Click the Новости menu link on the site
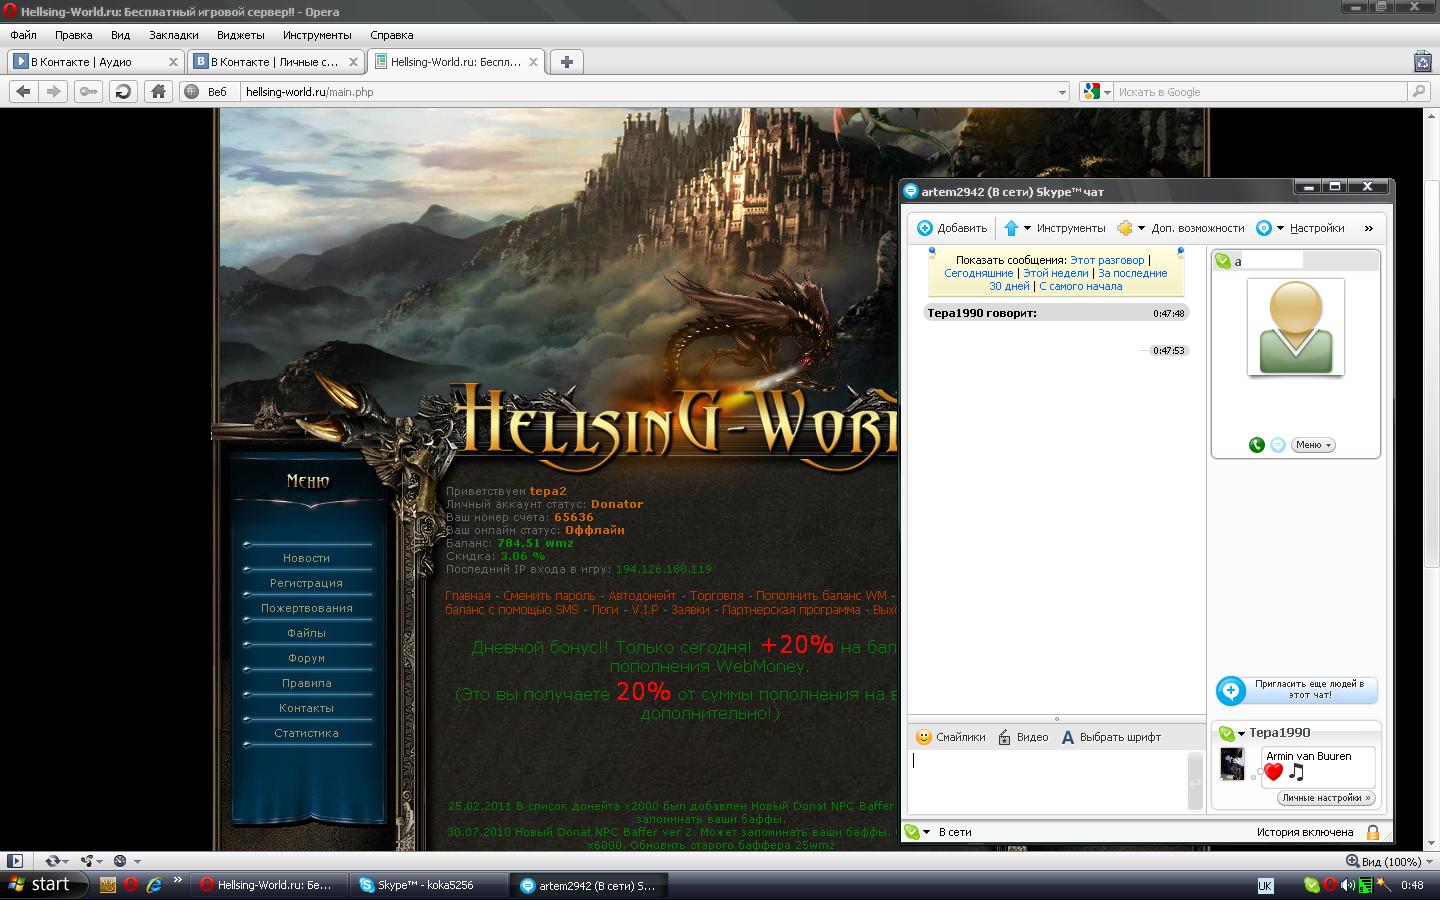Viewport: 1440px width, 900px height. click(306, 558)
